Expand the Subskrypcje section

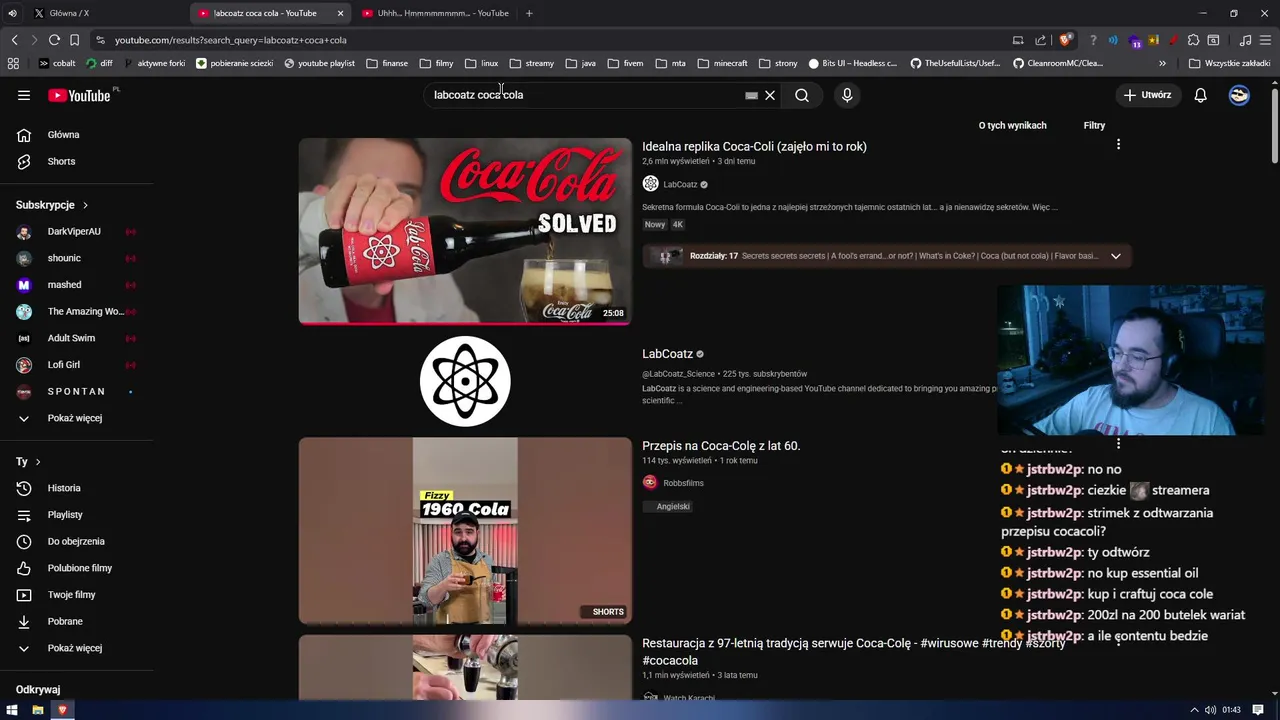52,205
